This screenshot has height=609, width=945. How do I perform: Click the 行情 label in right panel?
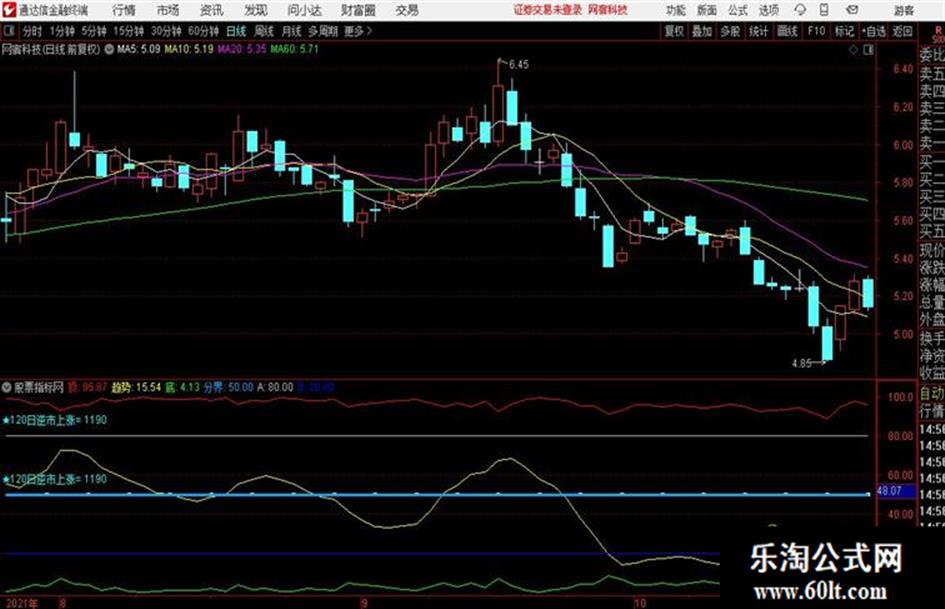click(x=932, y=411)
